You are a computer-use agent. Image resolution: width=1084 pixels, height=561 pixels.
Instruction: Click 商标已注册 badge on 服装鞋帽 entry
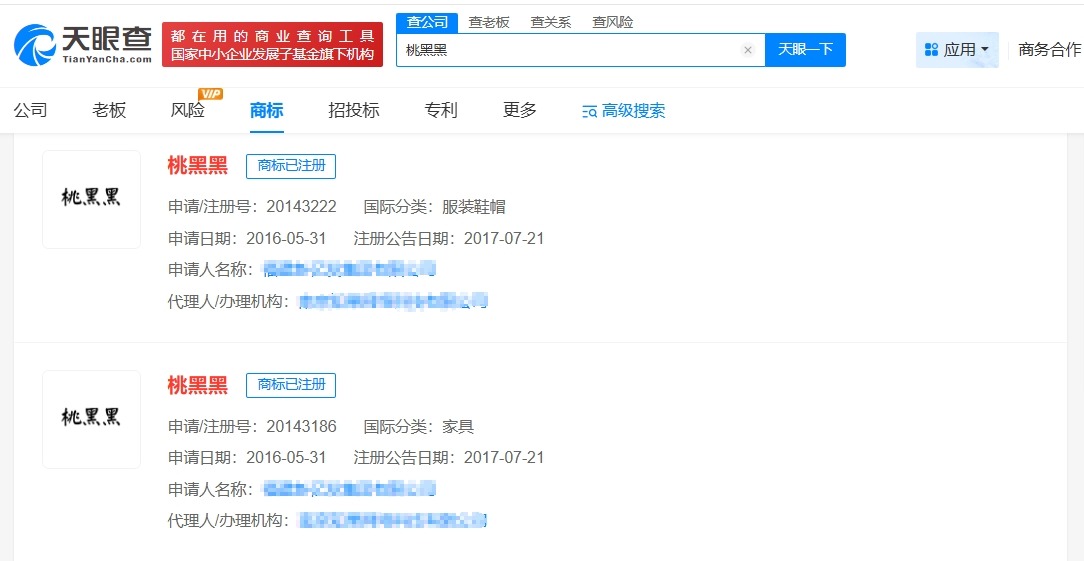pos(291,166)
